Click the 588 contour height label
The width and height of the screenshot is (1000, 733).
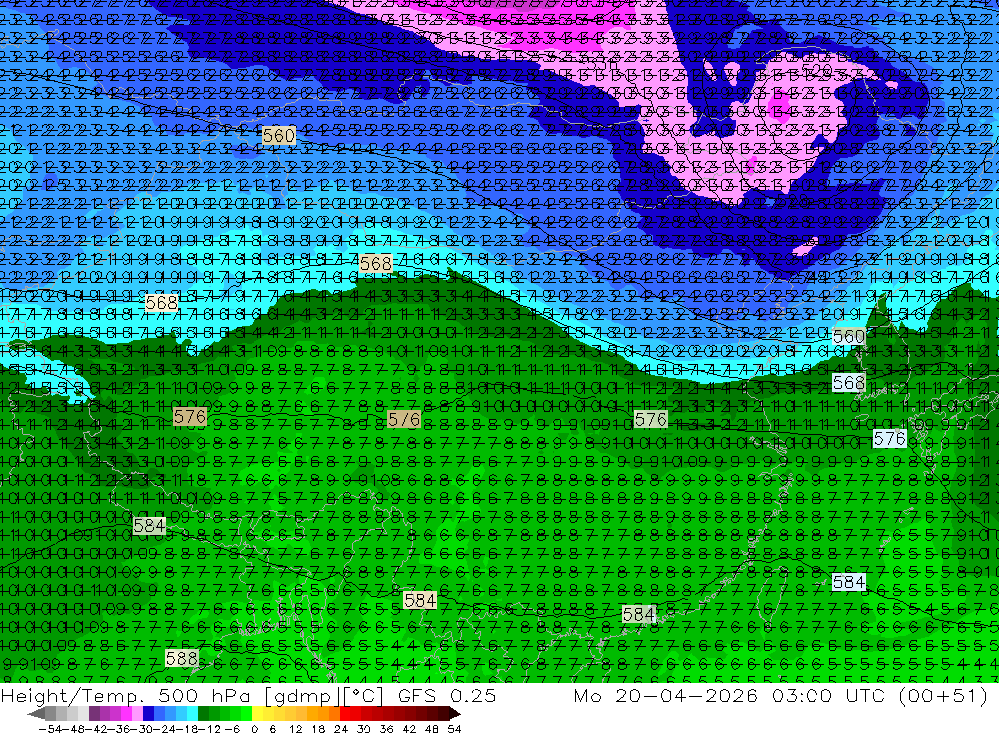(x=182, y=658)
